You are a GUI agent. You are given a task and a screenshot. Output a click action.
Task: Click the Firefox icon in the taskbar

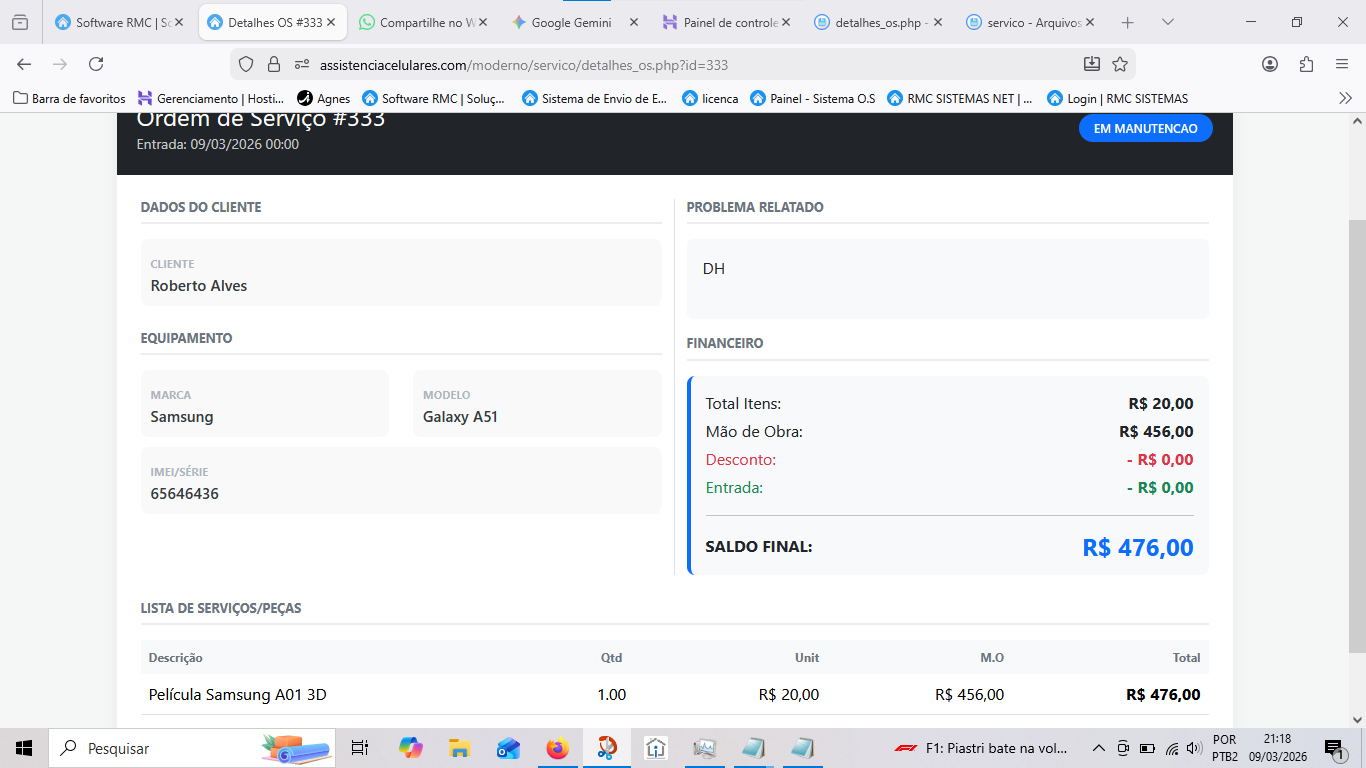click(x=557, y=748)
